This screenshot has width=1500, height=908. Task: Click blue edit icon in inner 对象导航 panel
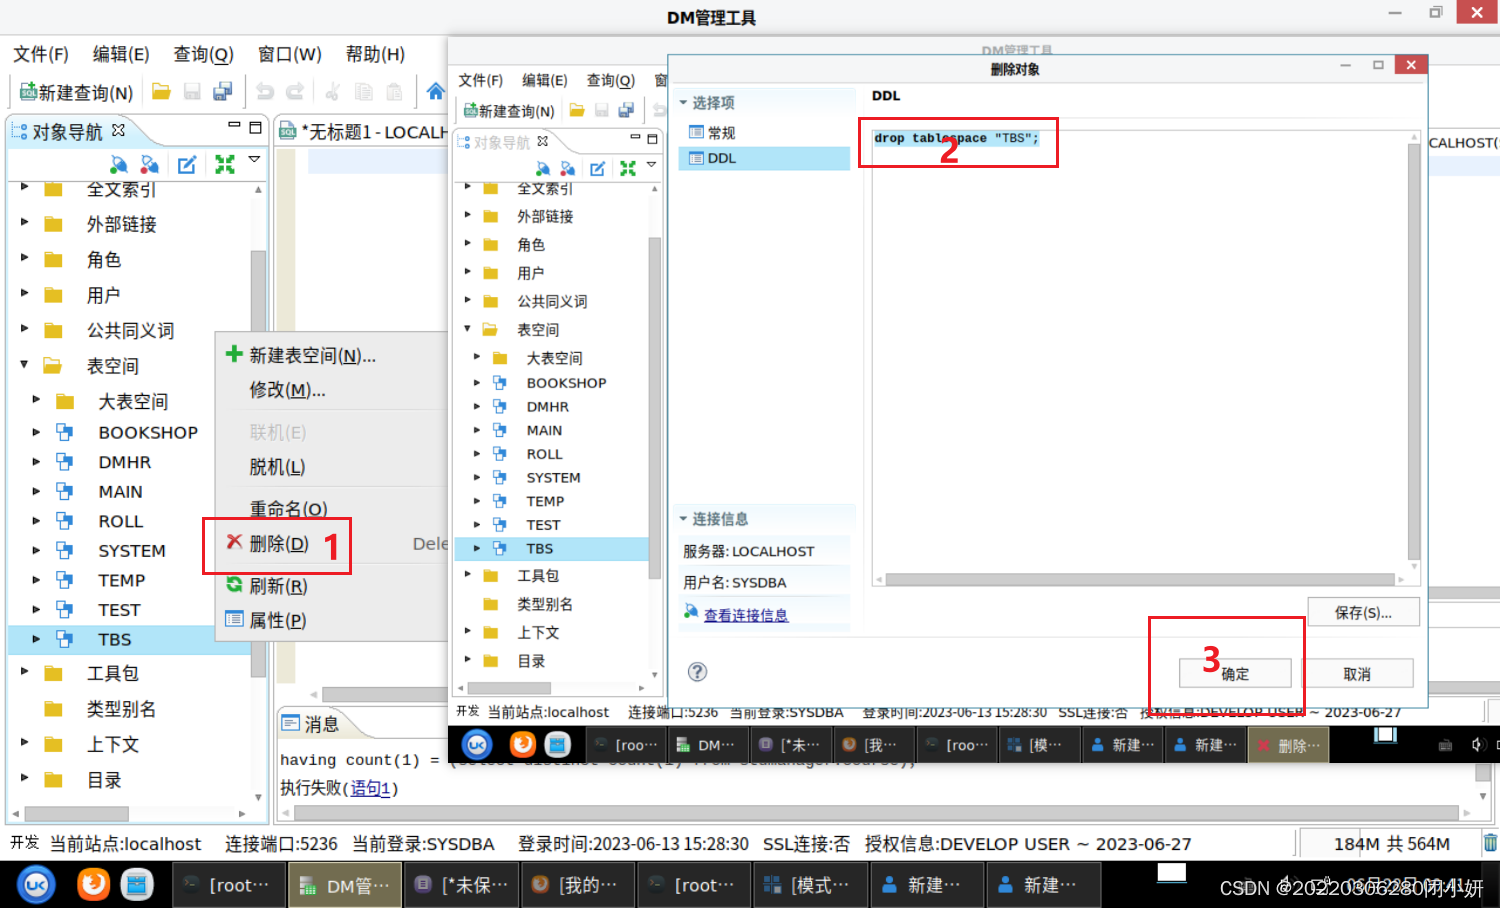(x=598, y=168)
